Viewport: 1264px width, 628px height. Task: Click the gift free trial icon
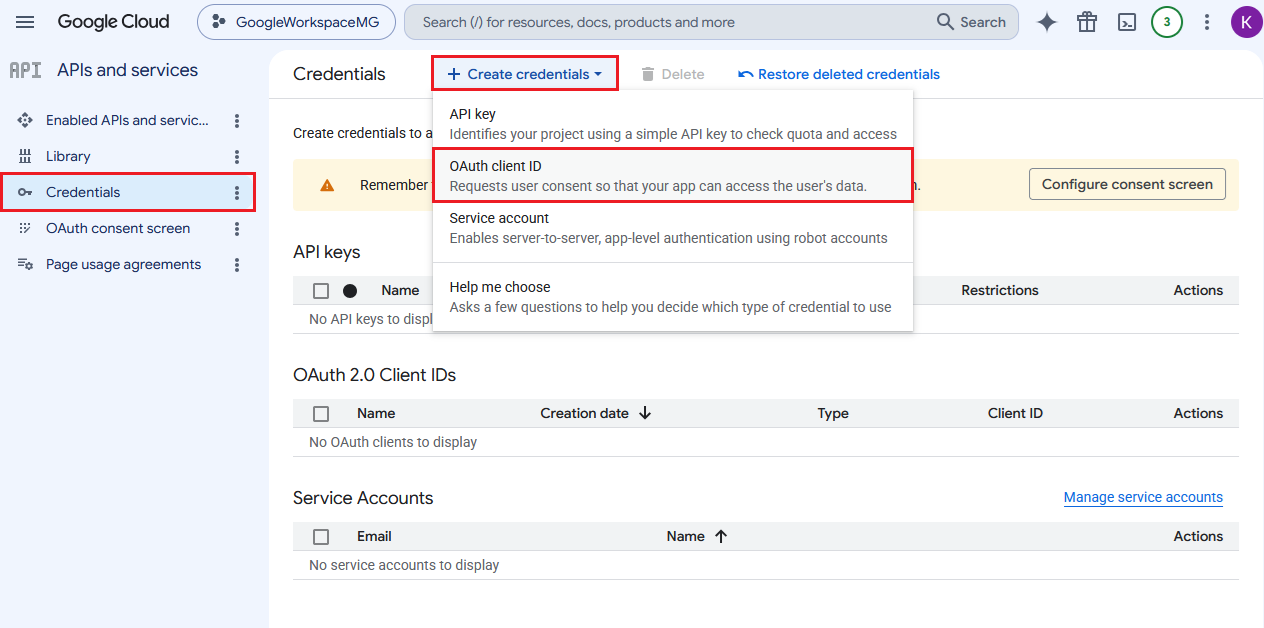tap(1087, 22)
